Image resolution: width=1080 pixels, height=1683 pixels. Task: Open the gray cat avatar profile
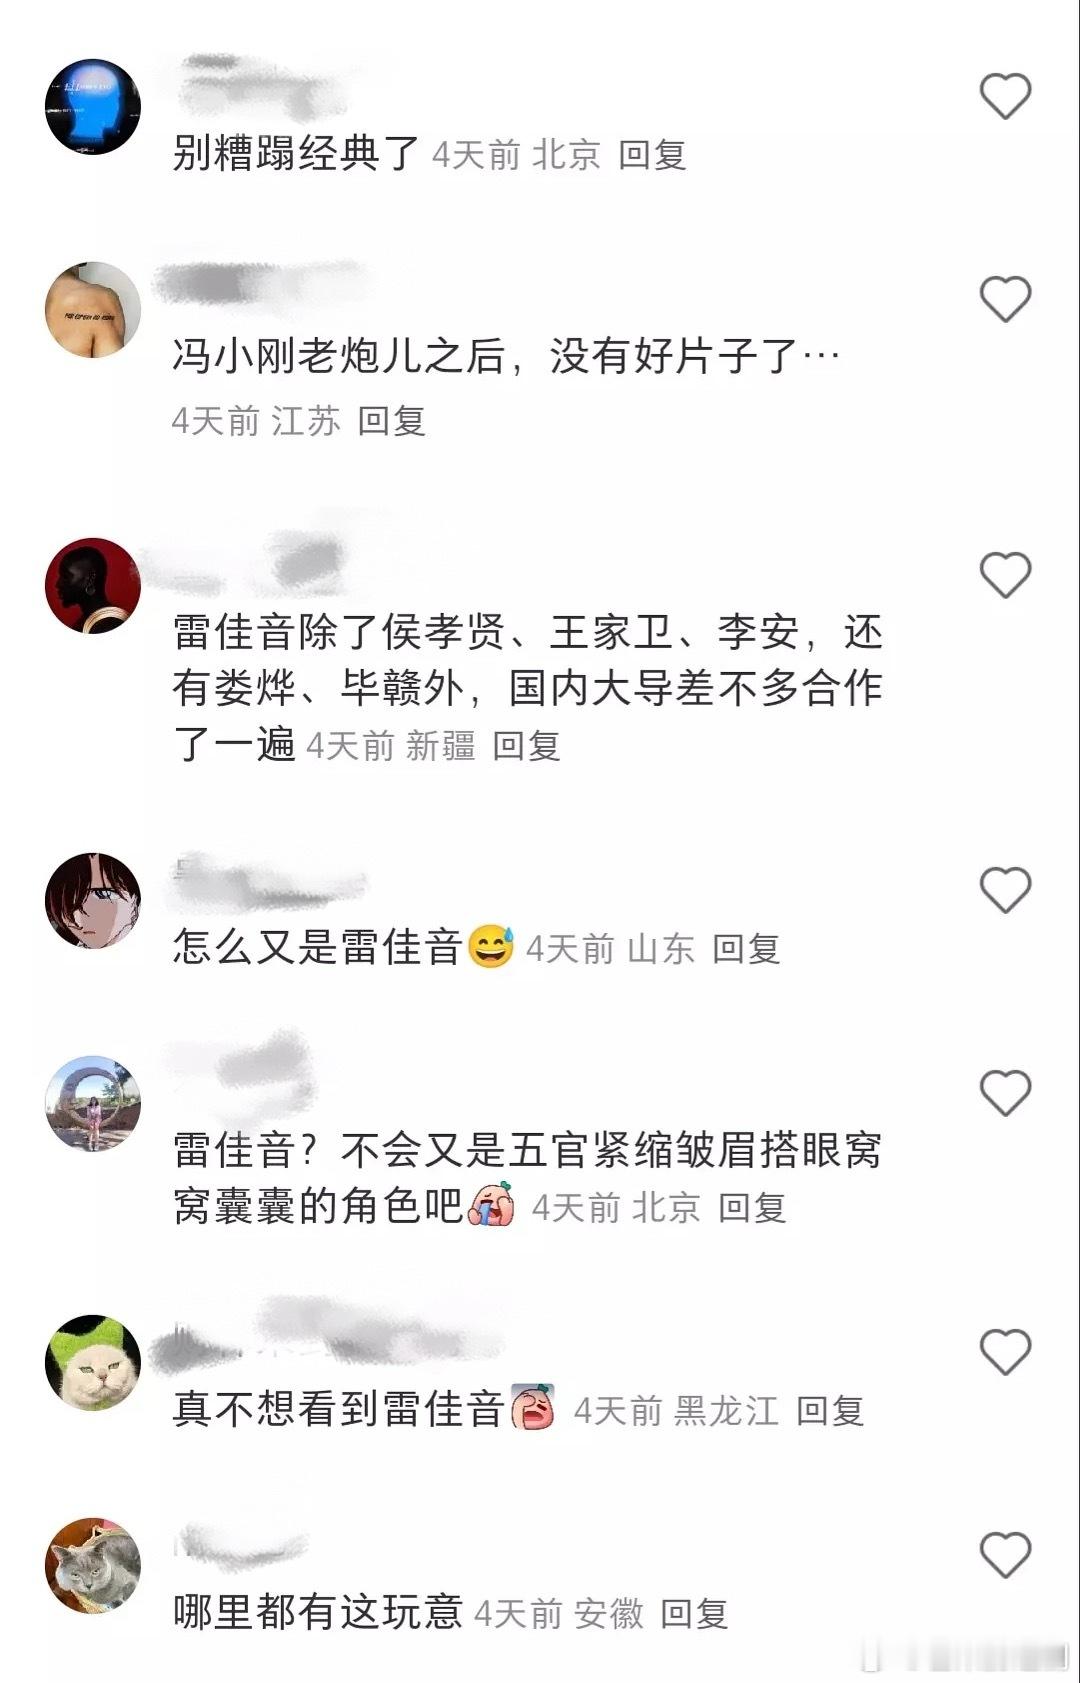(x=93, y=1565)
